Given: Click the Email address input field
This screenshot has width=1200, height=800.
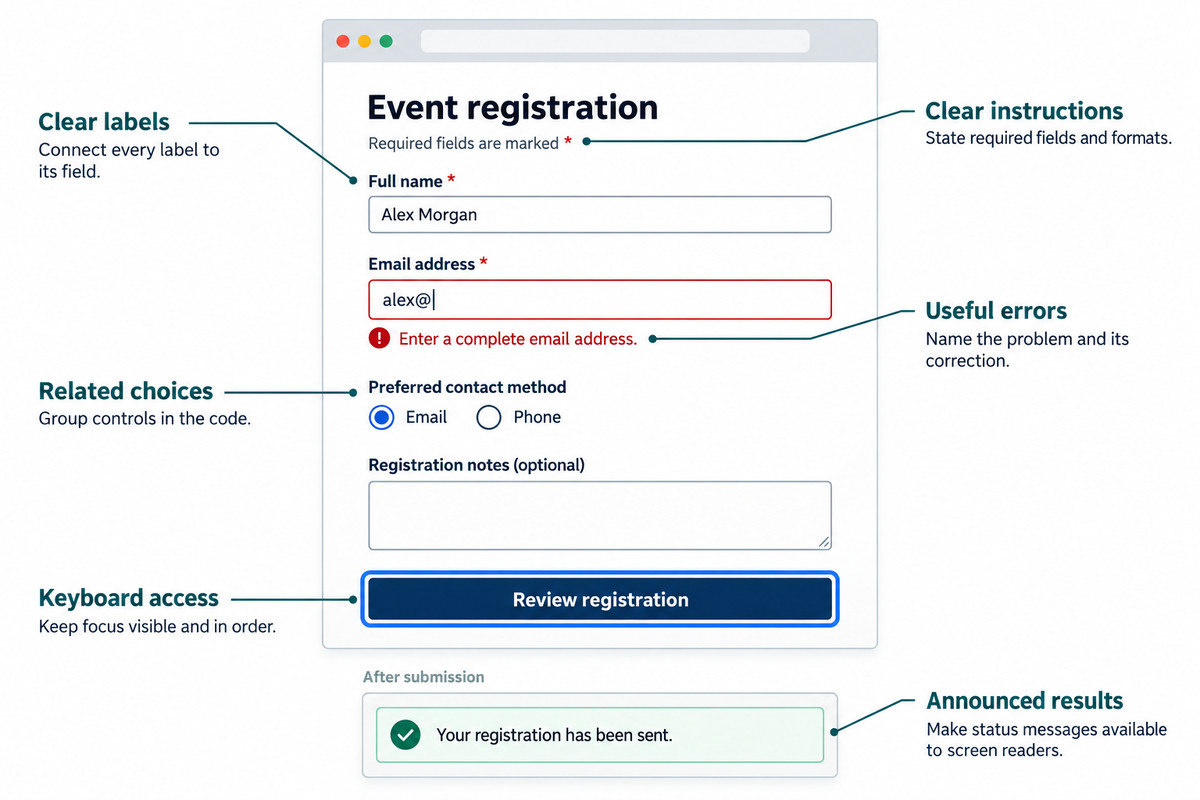Looking at the screenshot, I should tap(600, 299).
